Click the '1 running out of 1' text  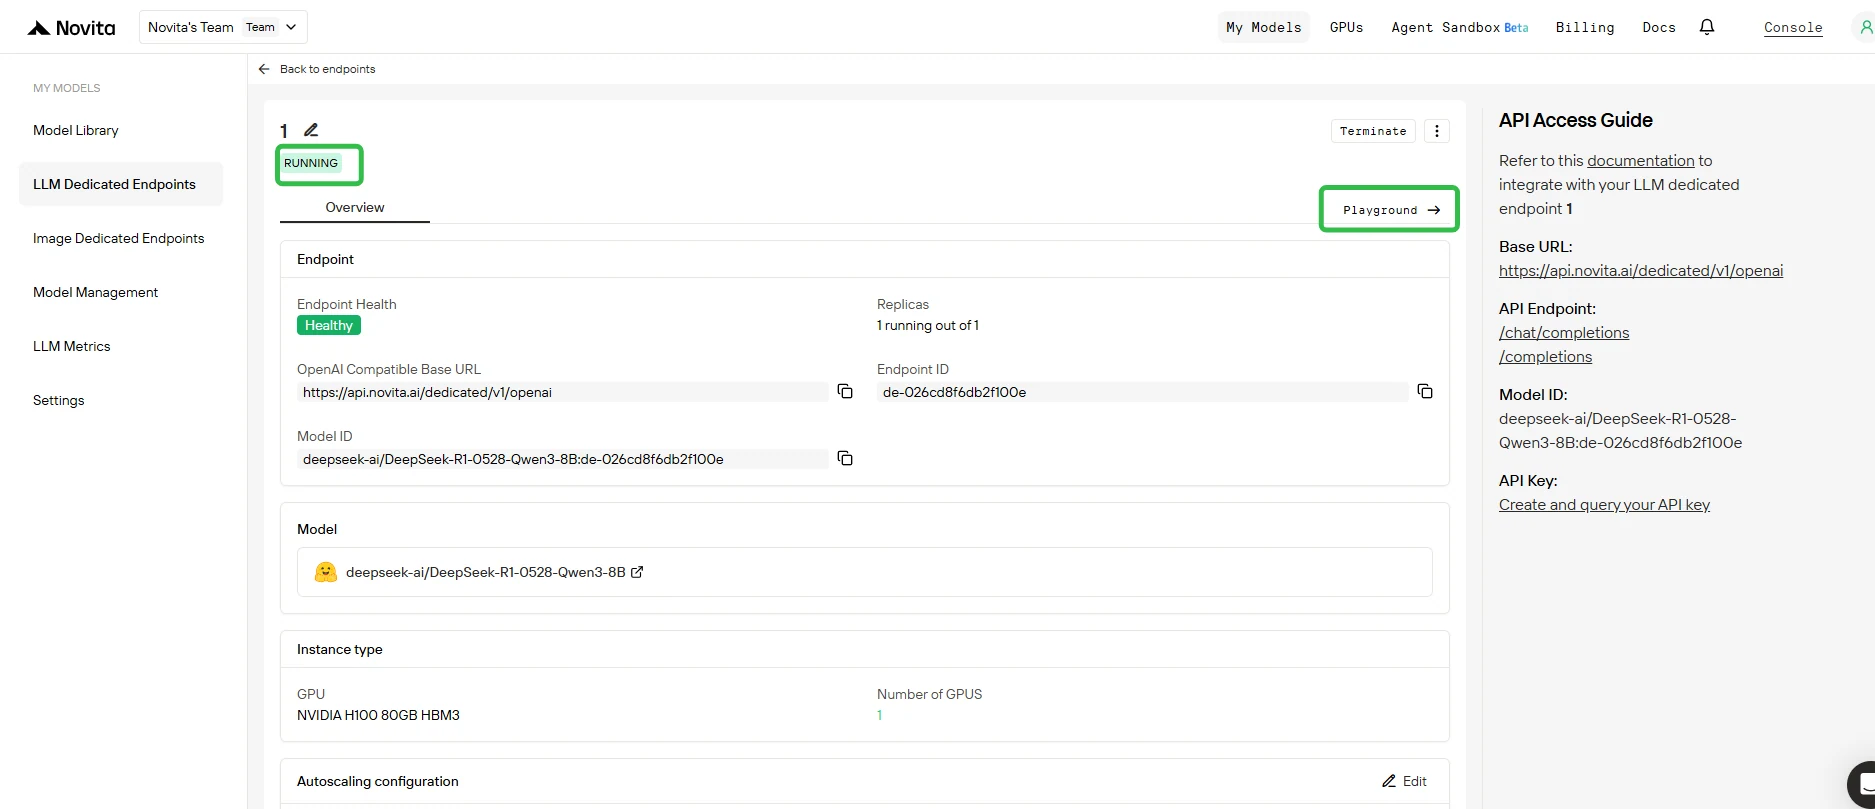[x=928, y=325]
